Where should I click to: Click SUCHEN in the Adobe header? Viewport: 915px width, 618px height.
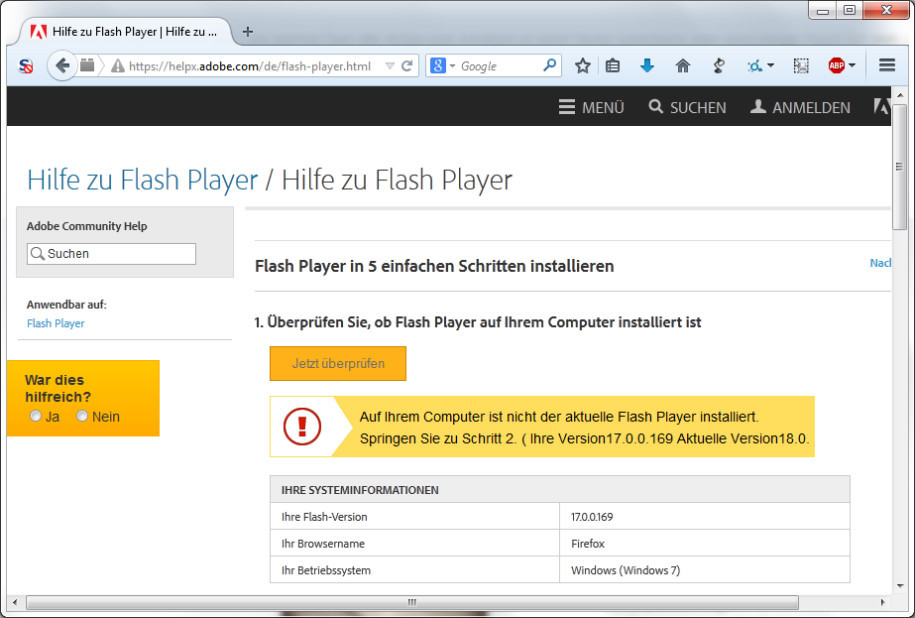687,107
